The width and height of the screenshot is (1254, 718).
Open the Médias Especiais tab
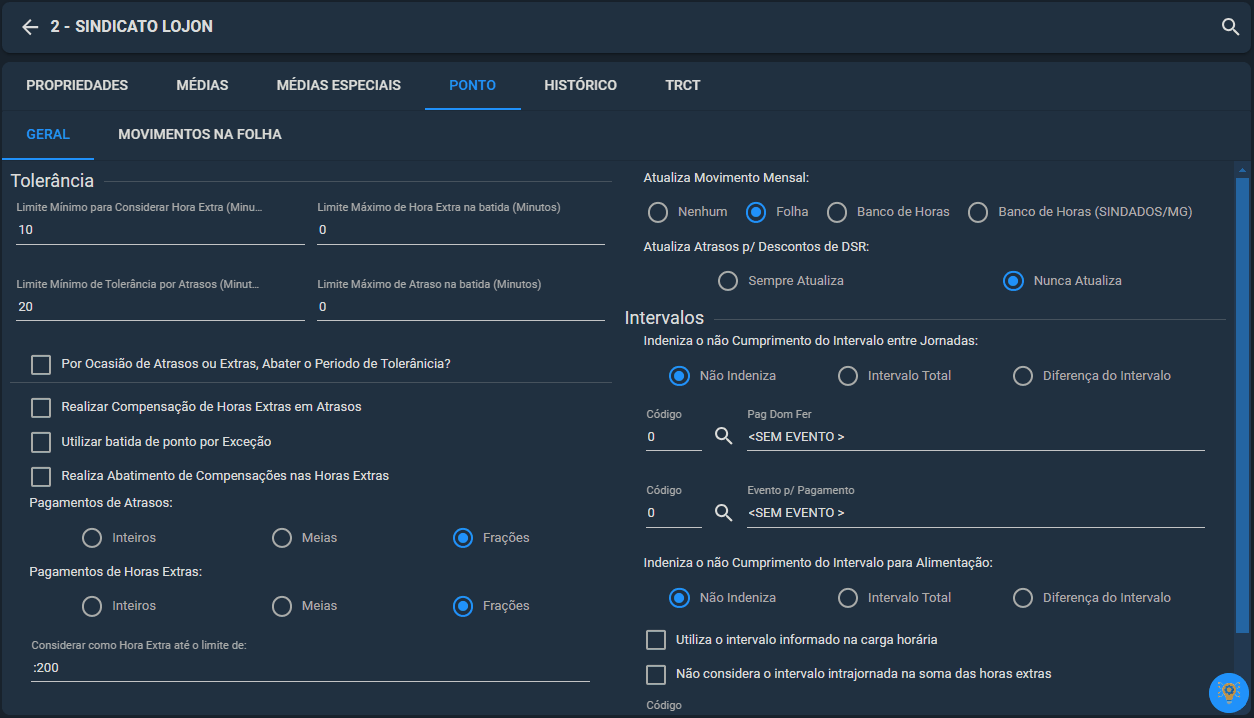click(339, 85)
